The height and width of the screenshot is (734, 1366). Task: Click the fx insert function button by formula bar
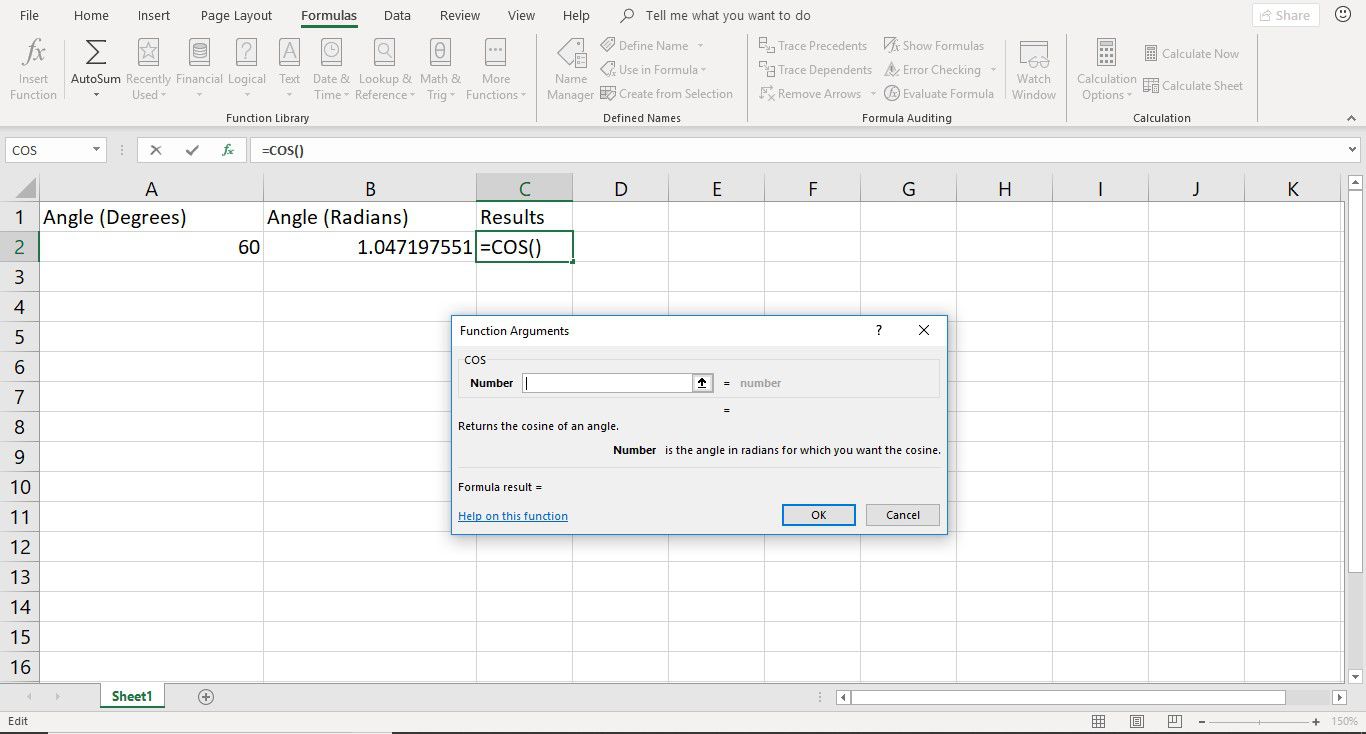click(228, 150)
